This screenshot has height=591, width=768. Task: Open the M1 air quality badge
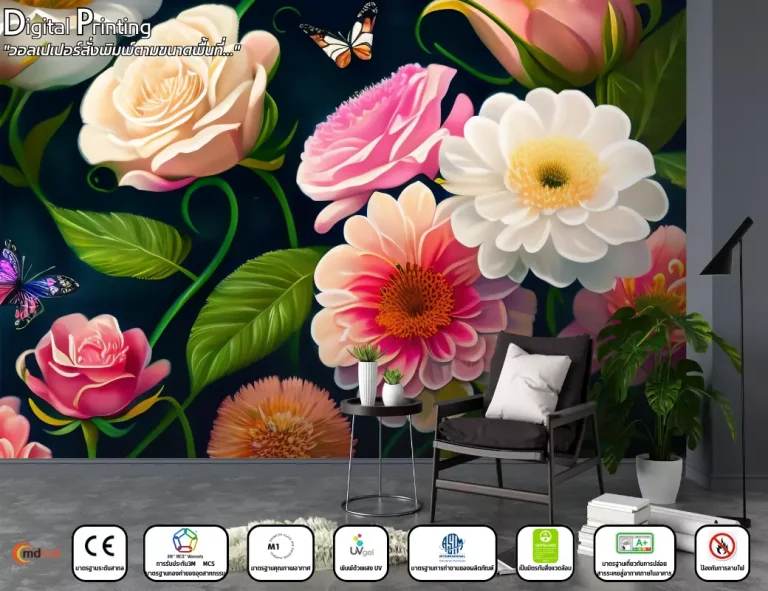(280, 552)
